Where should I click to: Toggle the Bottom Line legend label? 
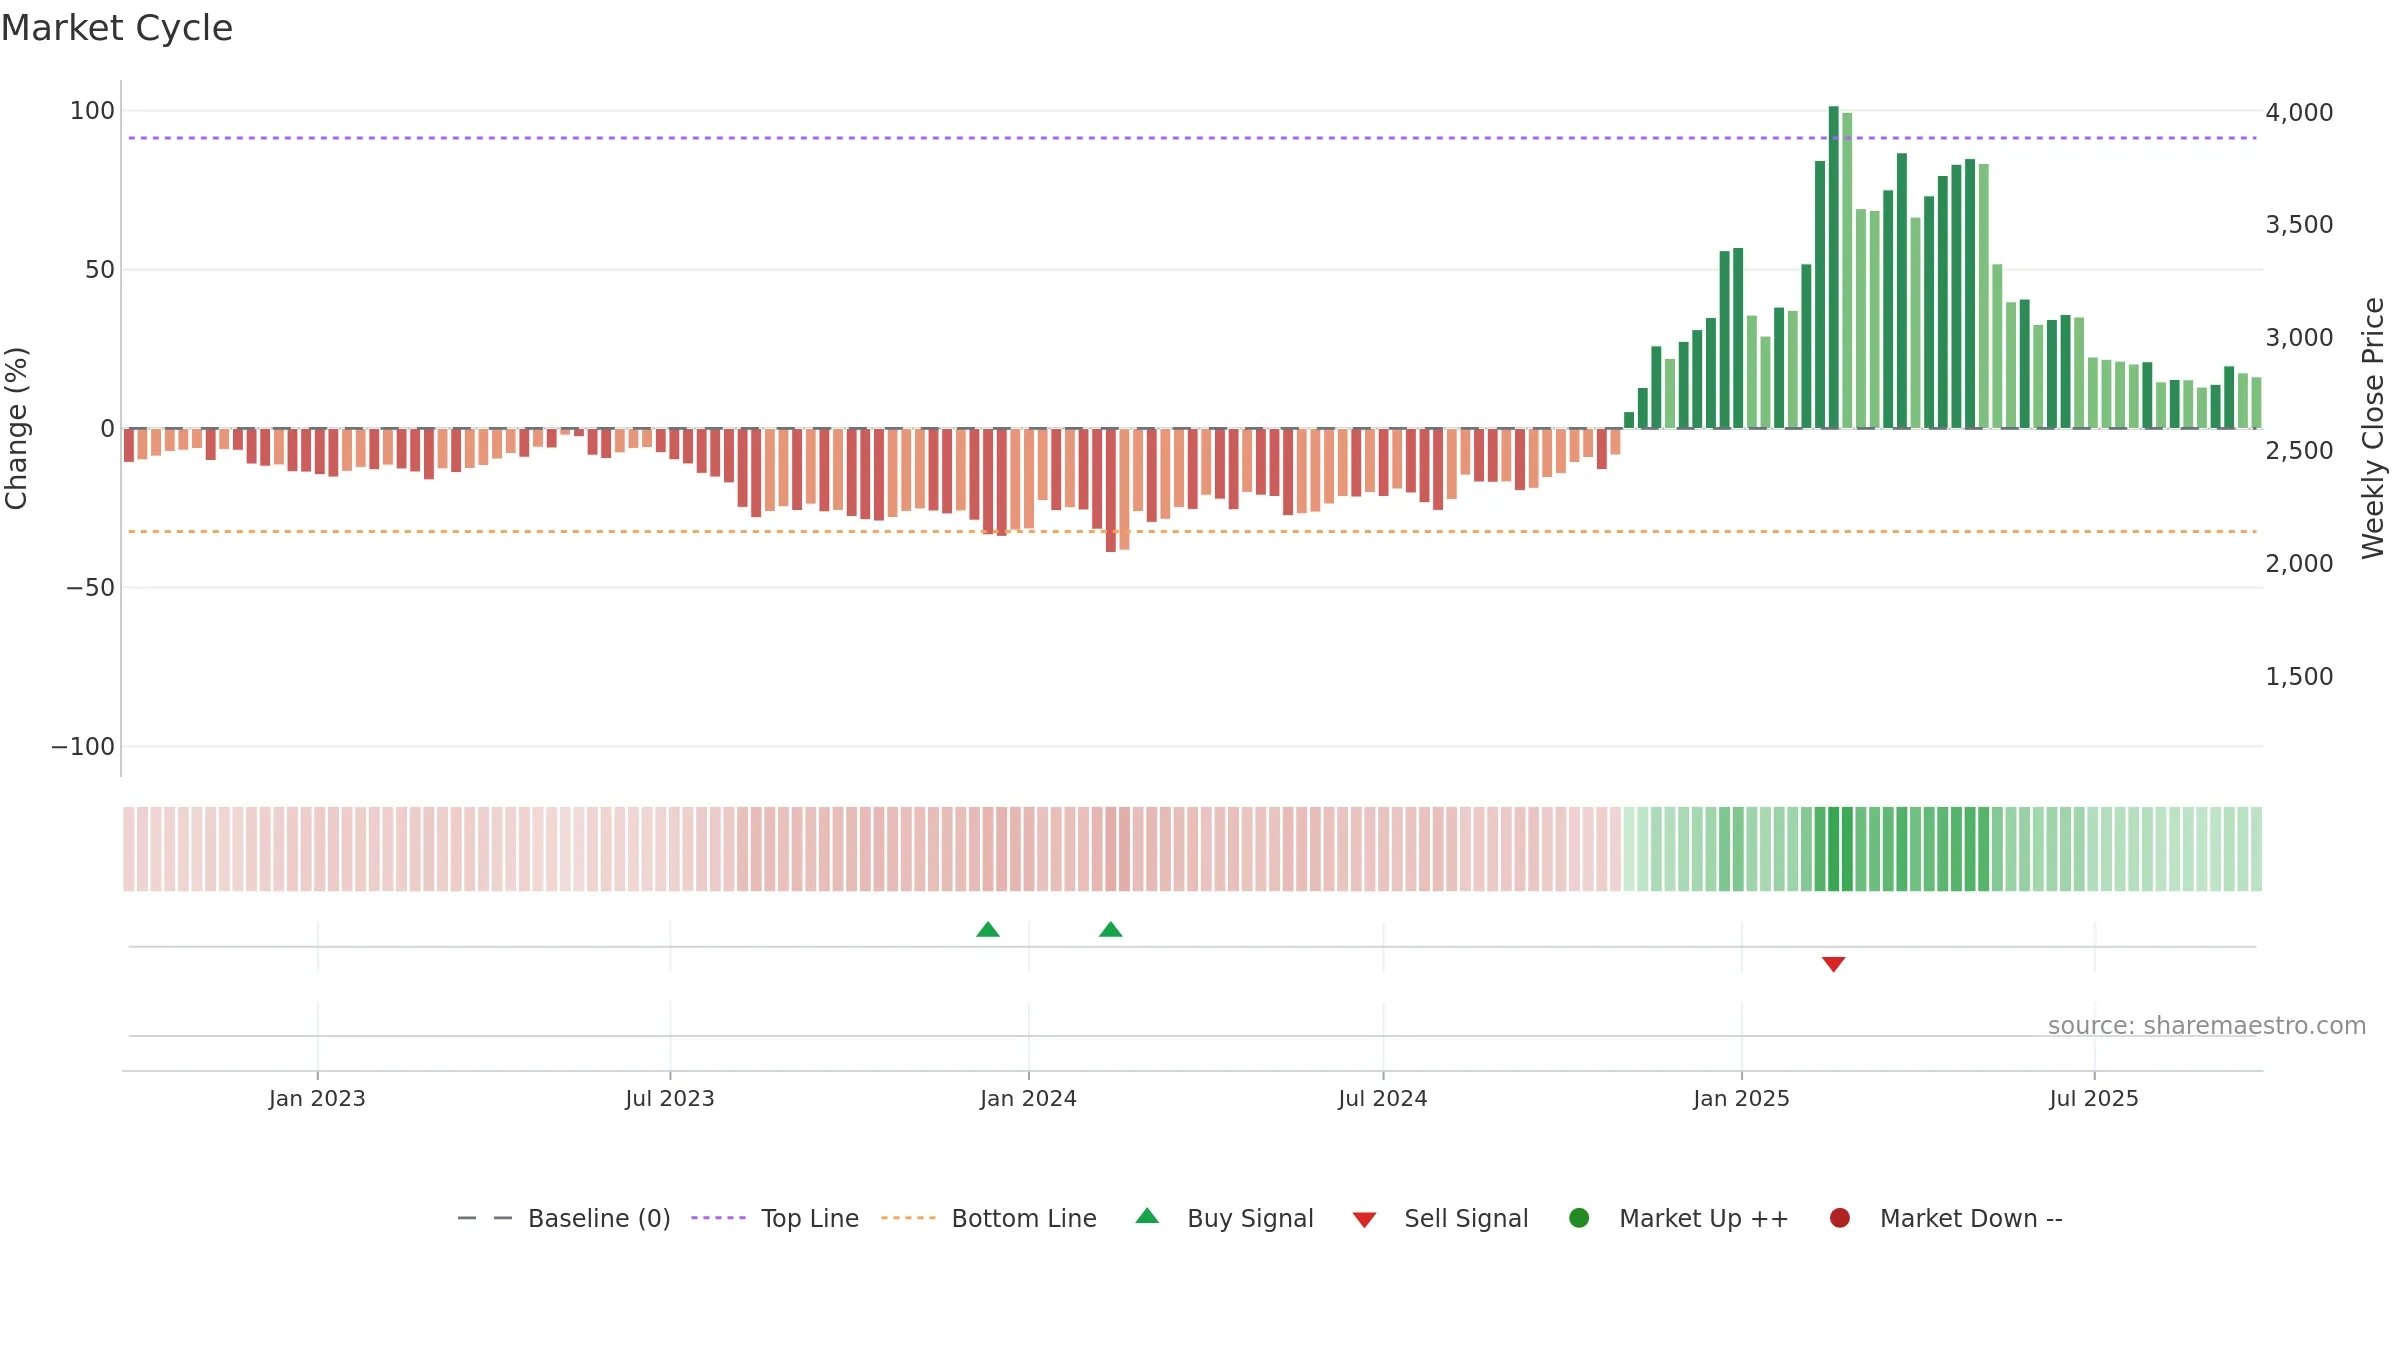(x=1024, y=1218)
